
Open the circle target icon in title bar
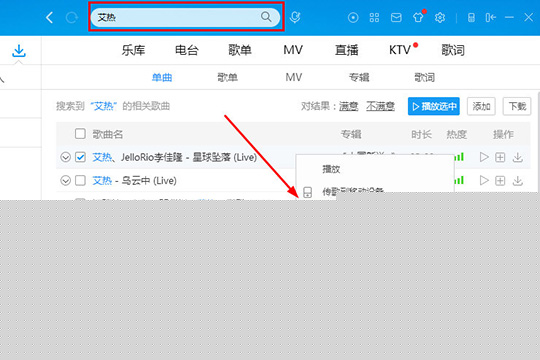click(353, 17)
